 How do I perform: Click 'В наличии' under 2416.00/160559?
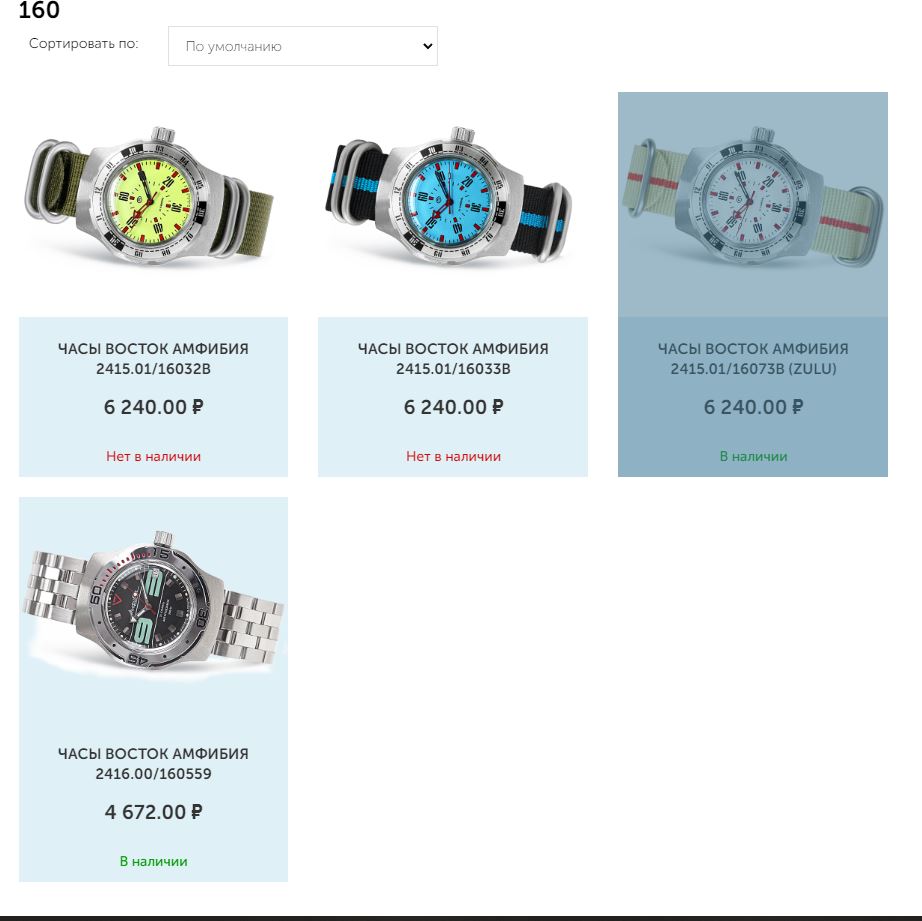pyautogui.click(x=153, y=862)
